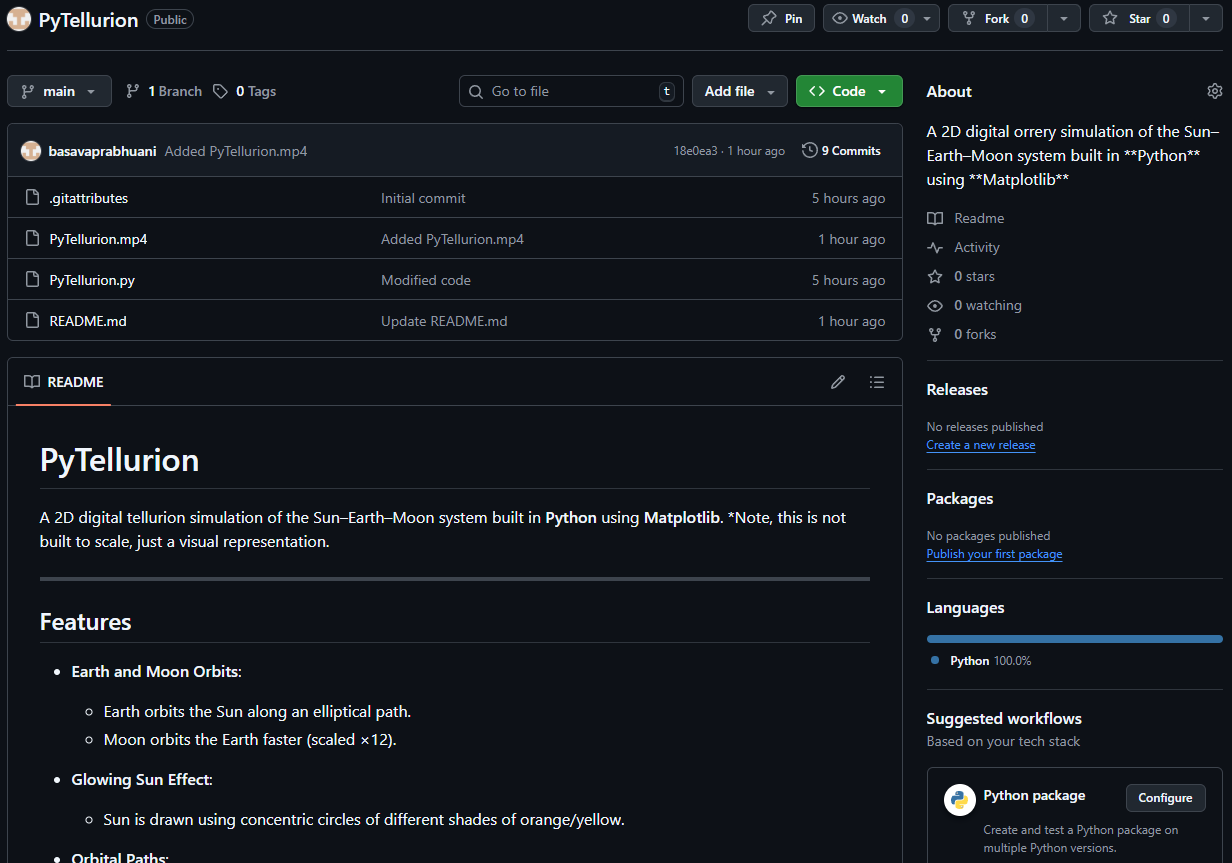
Task: Focus the Go to file search field
Action: point(571,91)
